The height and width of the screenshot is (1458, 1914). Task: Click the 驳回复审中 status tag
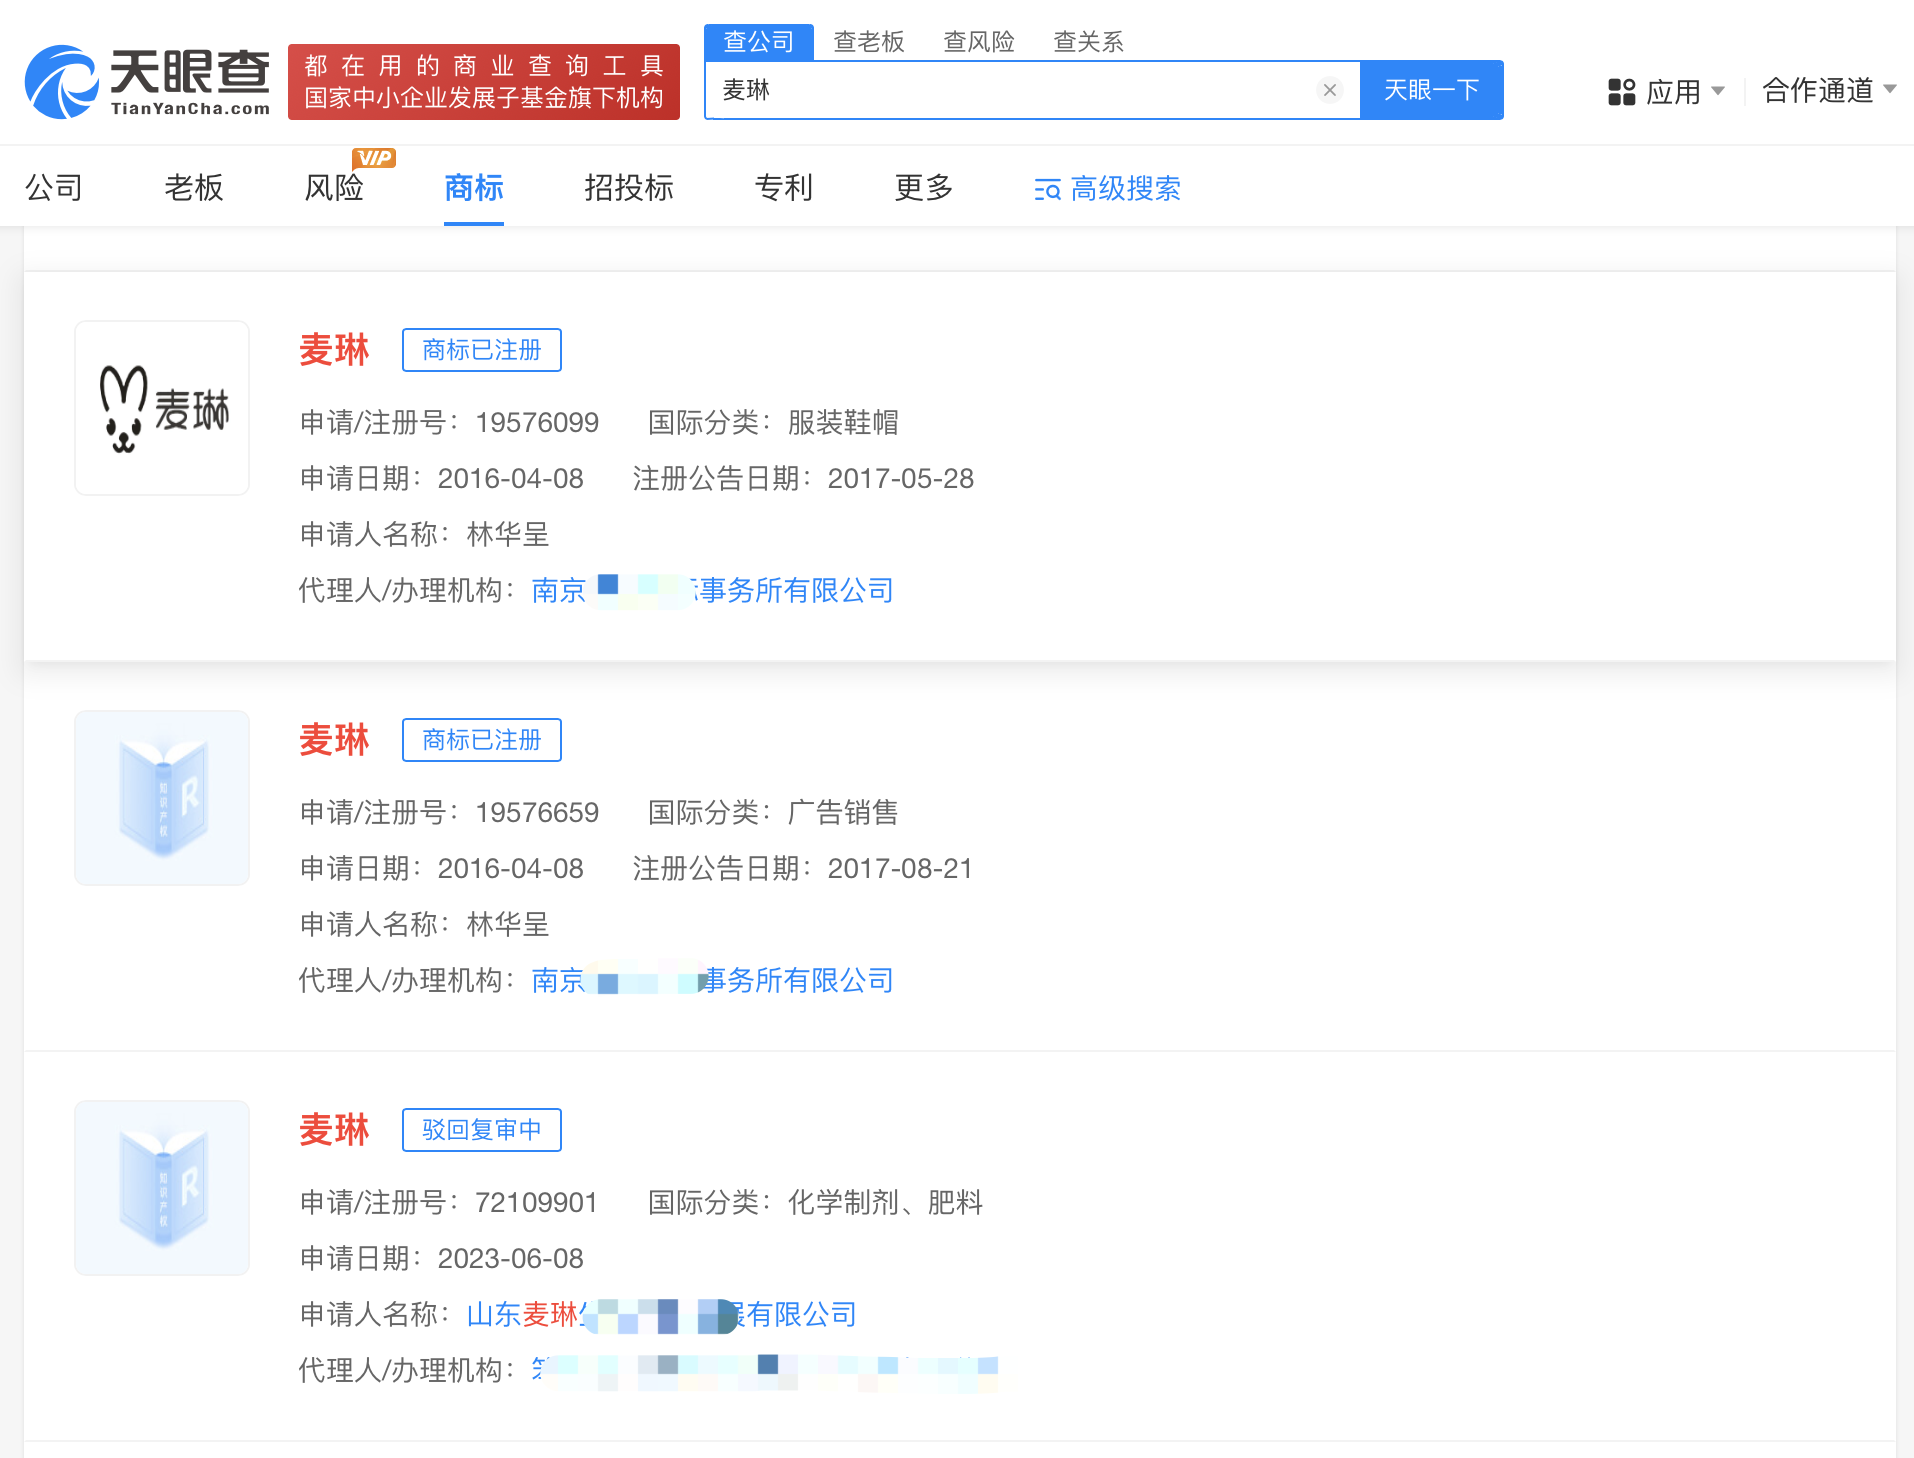tap(482, 1130)
